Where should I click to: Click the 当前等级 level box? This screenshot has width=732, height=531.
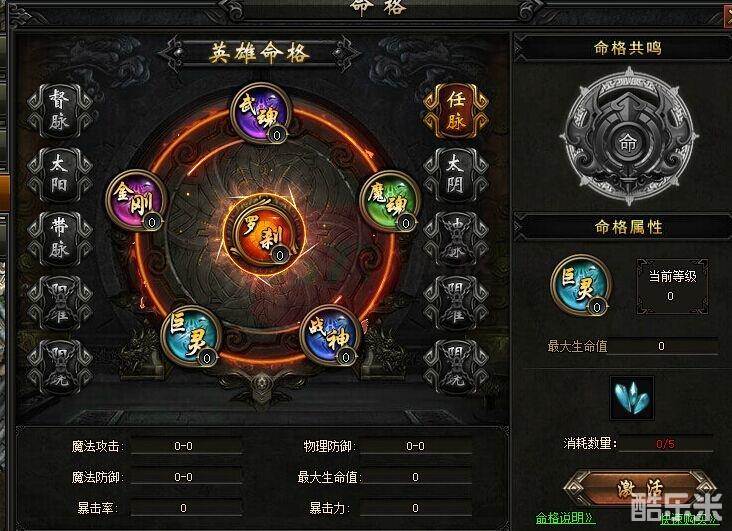coord(672,286)
